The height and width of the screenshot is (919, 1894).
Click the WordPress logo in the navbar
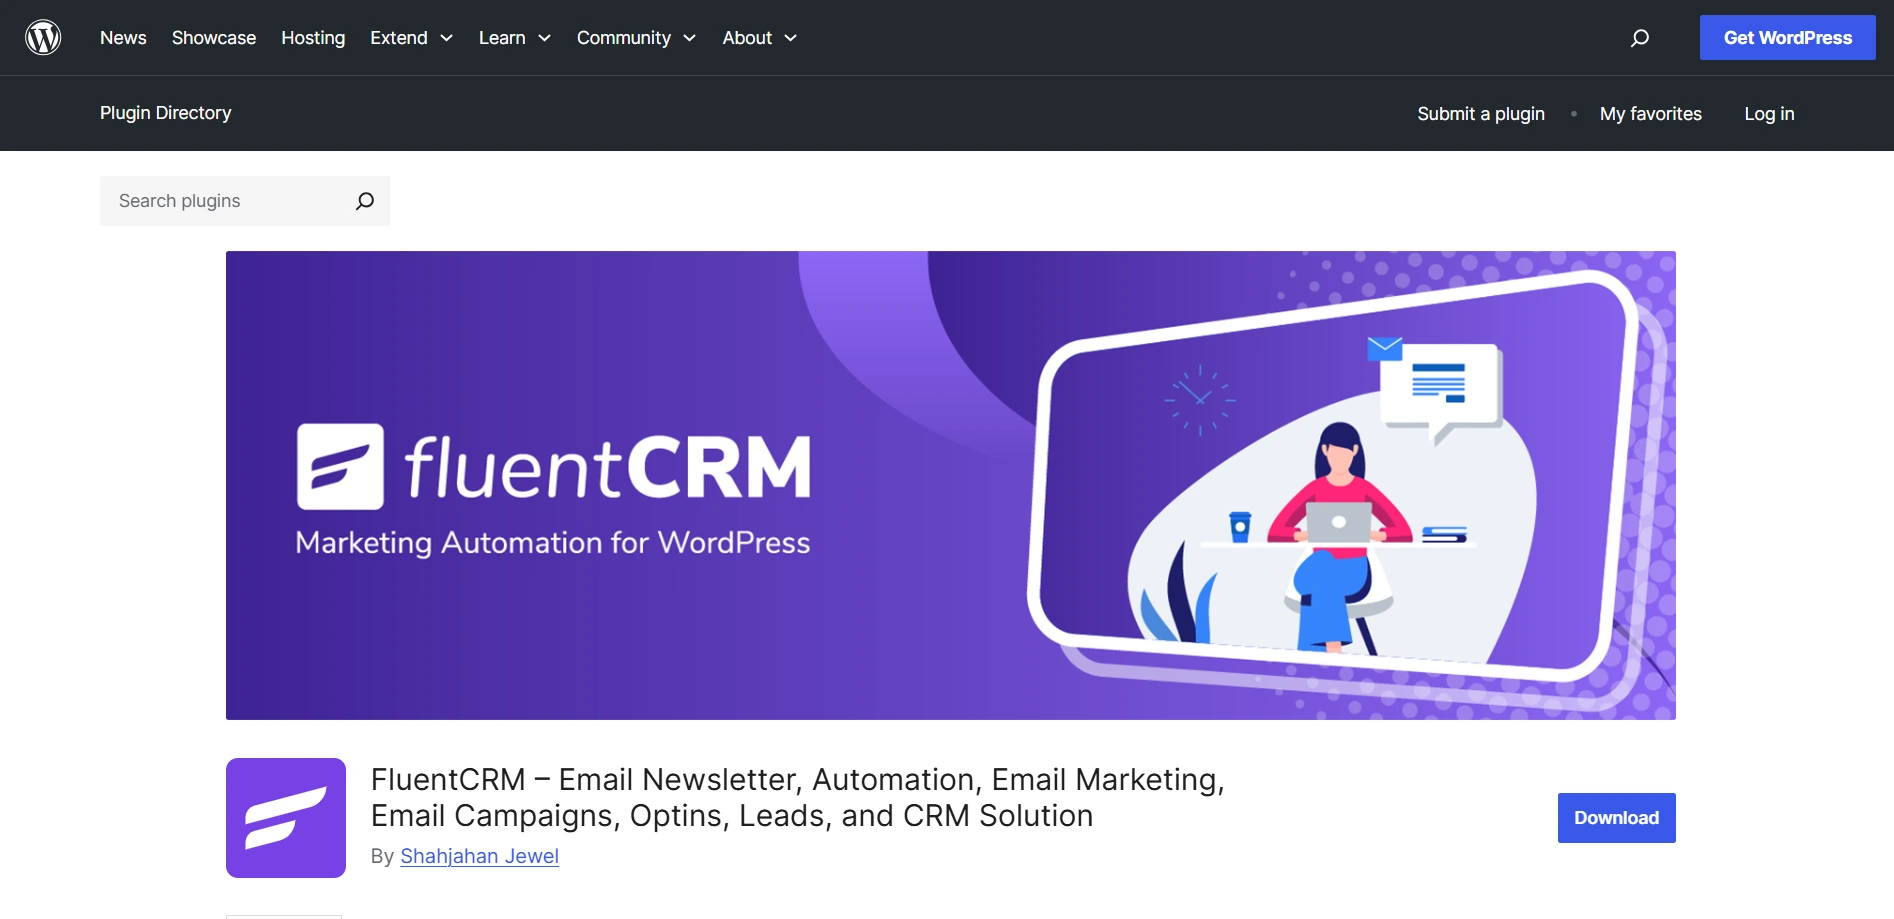[x=42, y=36]
